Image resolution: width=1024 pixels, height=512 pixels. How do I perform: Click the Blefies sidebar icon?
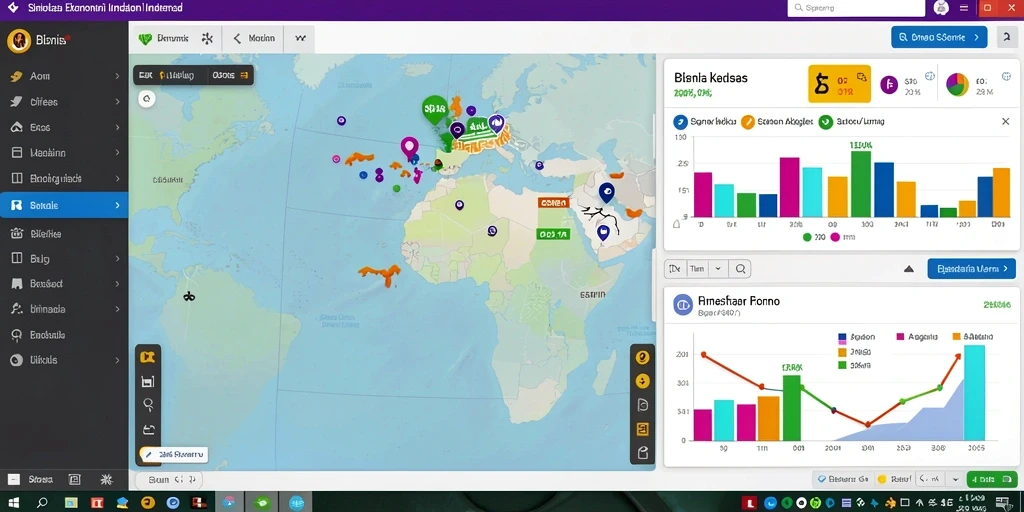point(17,233)
